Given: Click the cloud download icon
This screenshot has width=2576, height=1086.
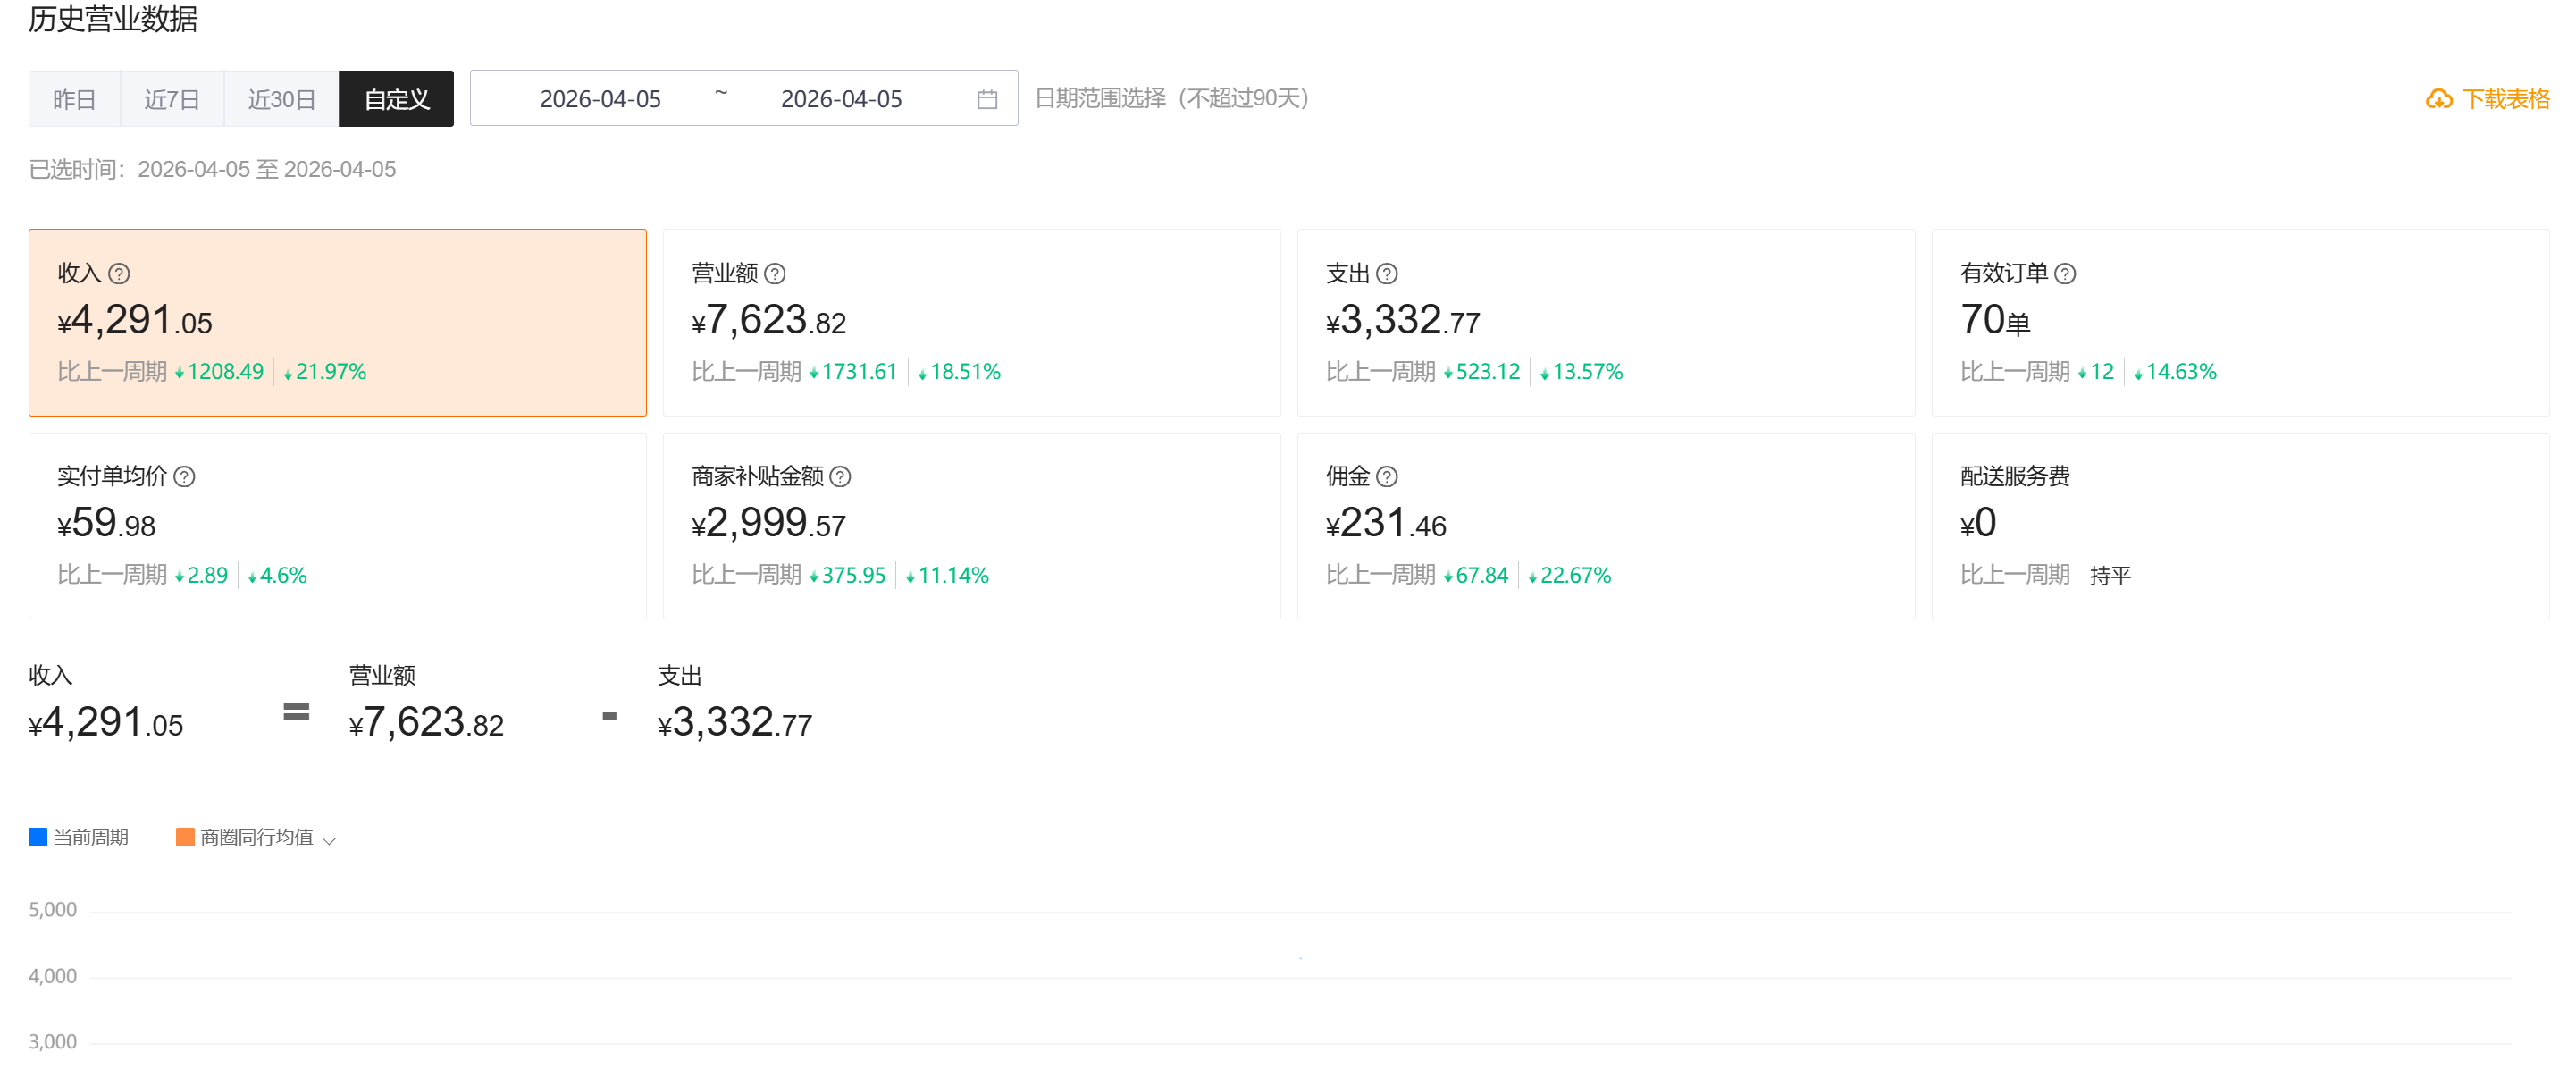Looking at the screenshot, I should (x=2439, y=99).
